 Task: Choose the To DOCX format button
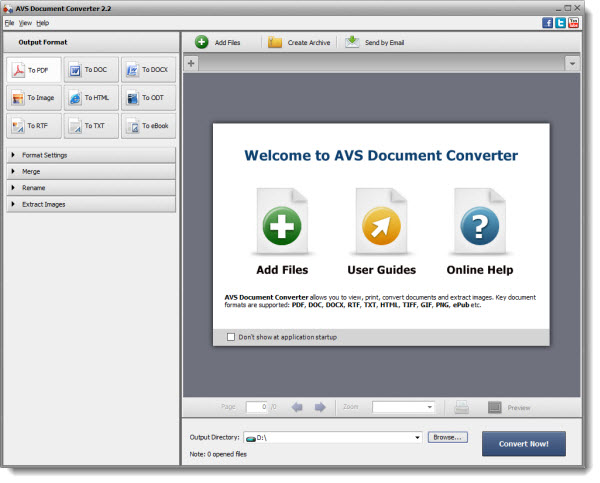[148, 70]
